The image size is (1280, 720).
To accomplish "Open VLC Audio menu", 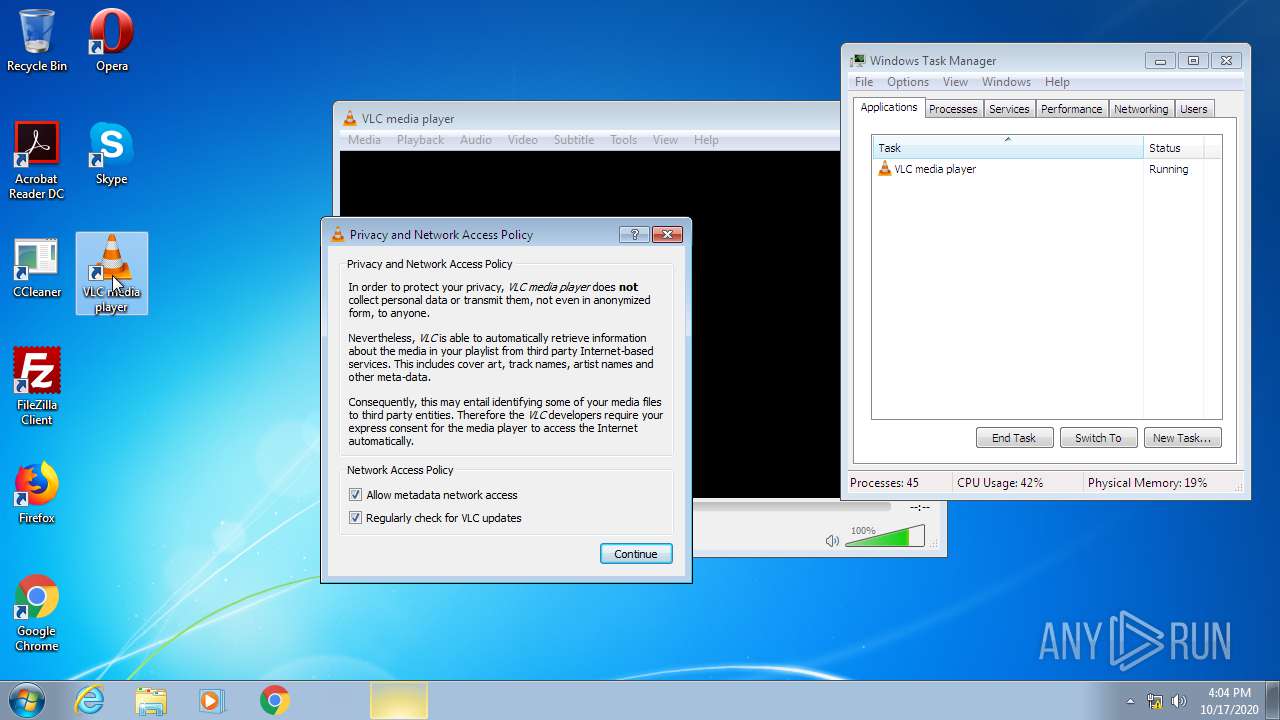I will pyautogui.click(x=476, y=140).
